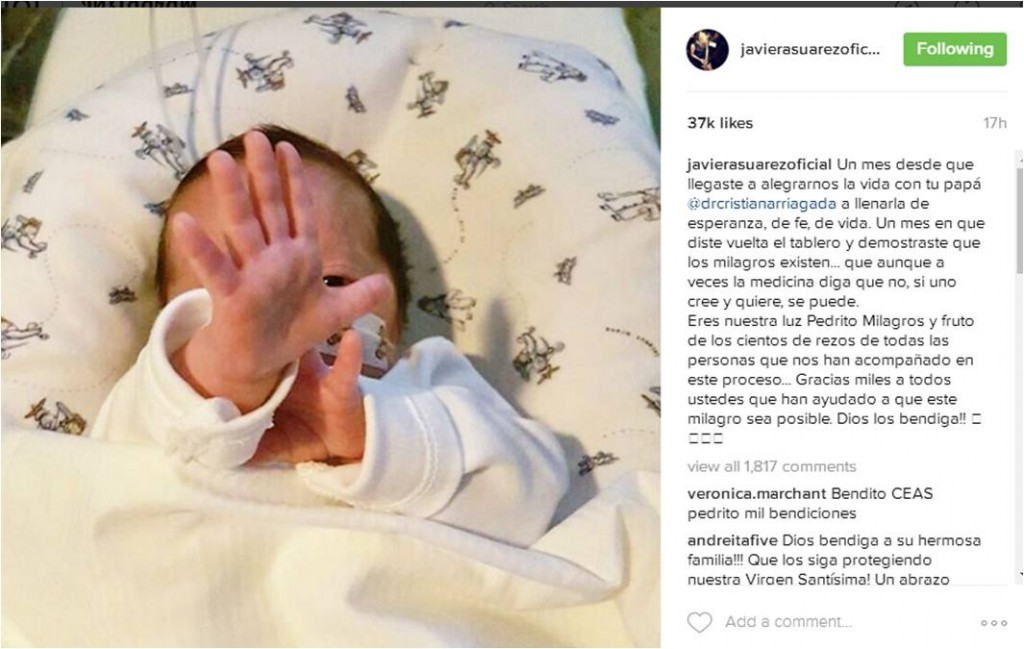
Task: Open javierasuarezofic... username in header
Action: (810, 50)
